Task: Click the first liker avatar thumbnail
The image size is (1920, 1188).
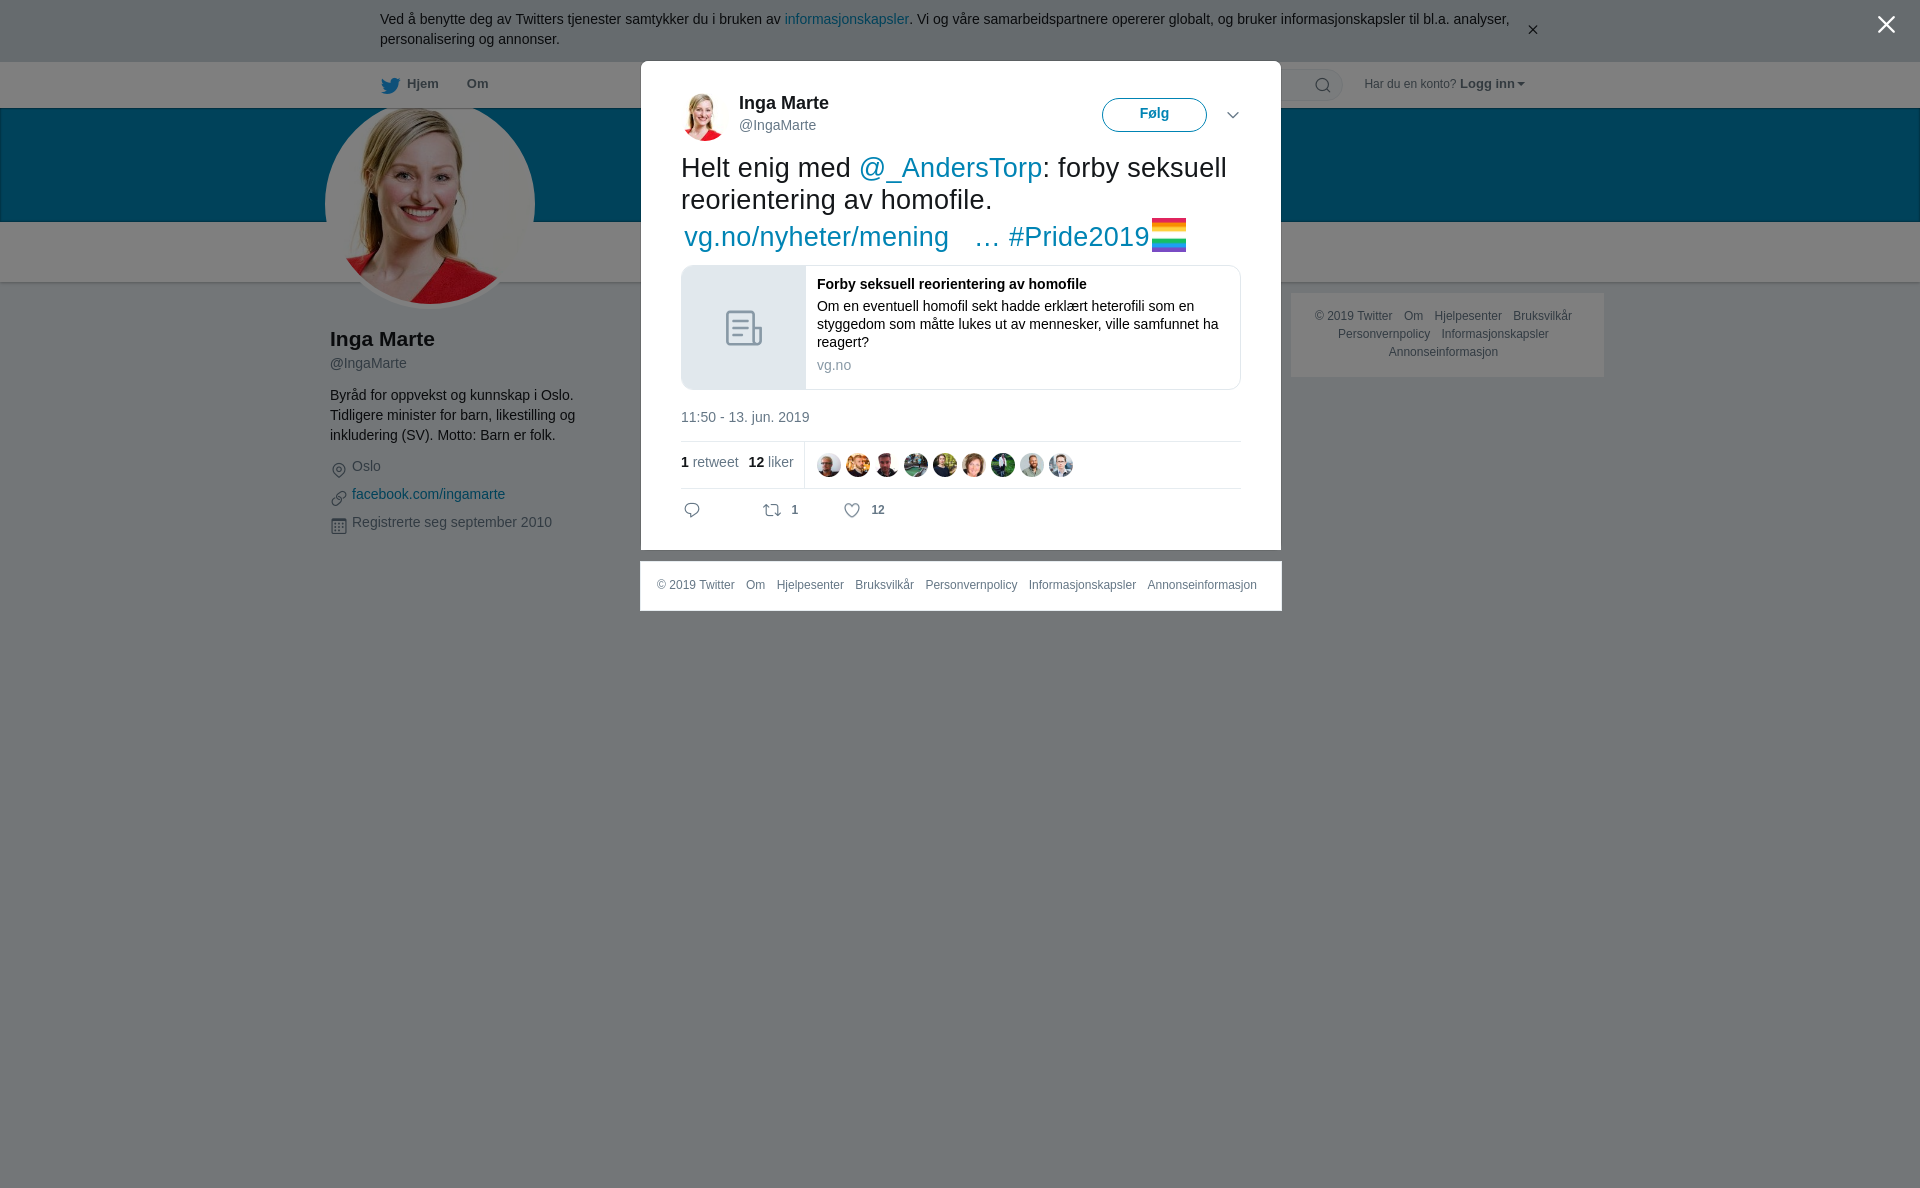Action: (x=828, y=465)
